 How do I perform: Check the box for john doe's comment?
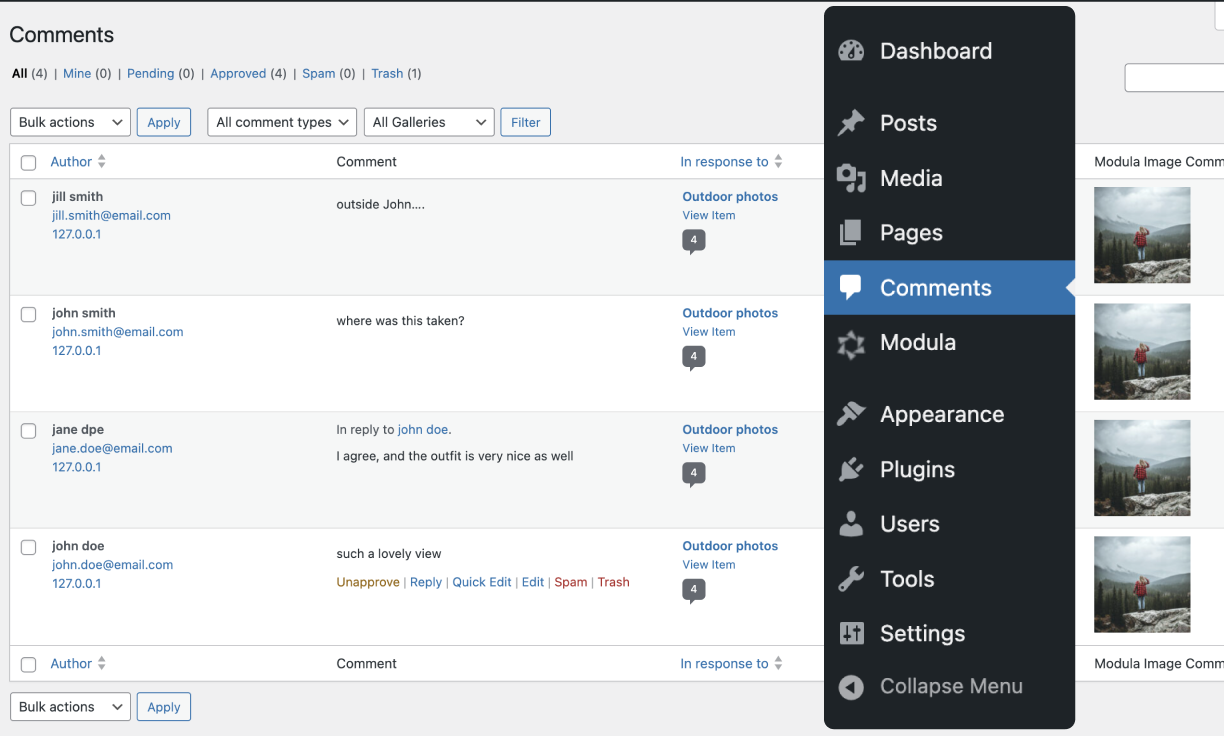click(x=29, y=547)
